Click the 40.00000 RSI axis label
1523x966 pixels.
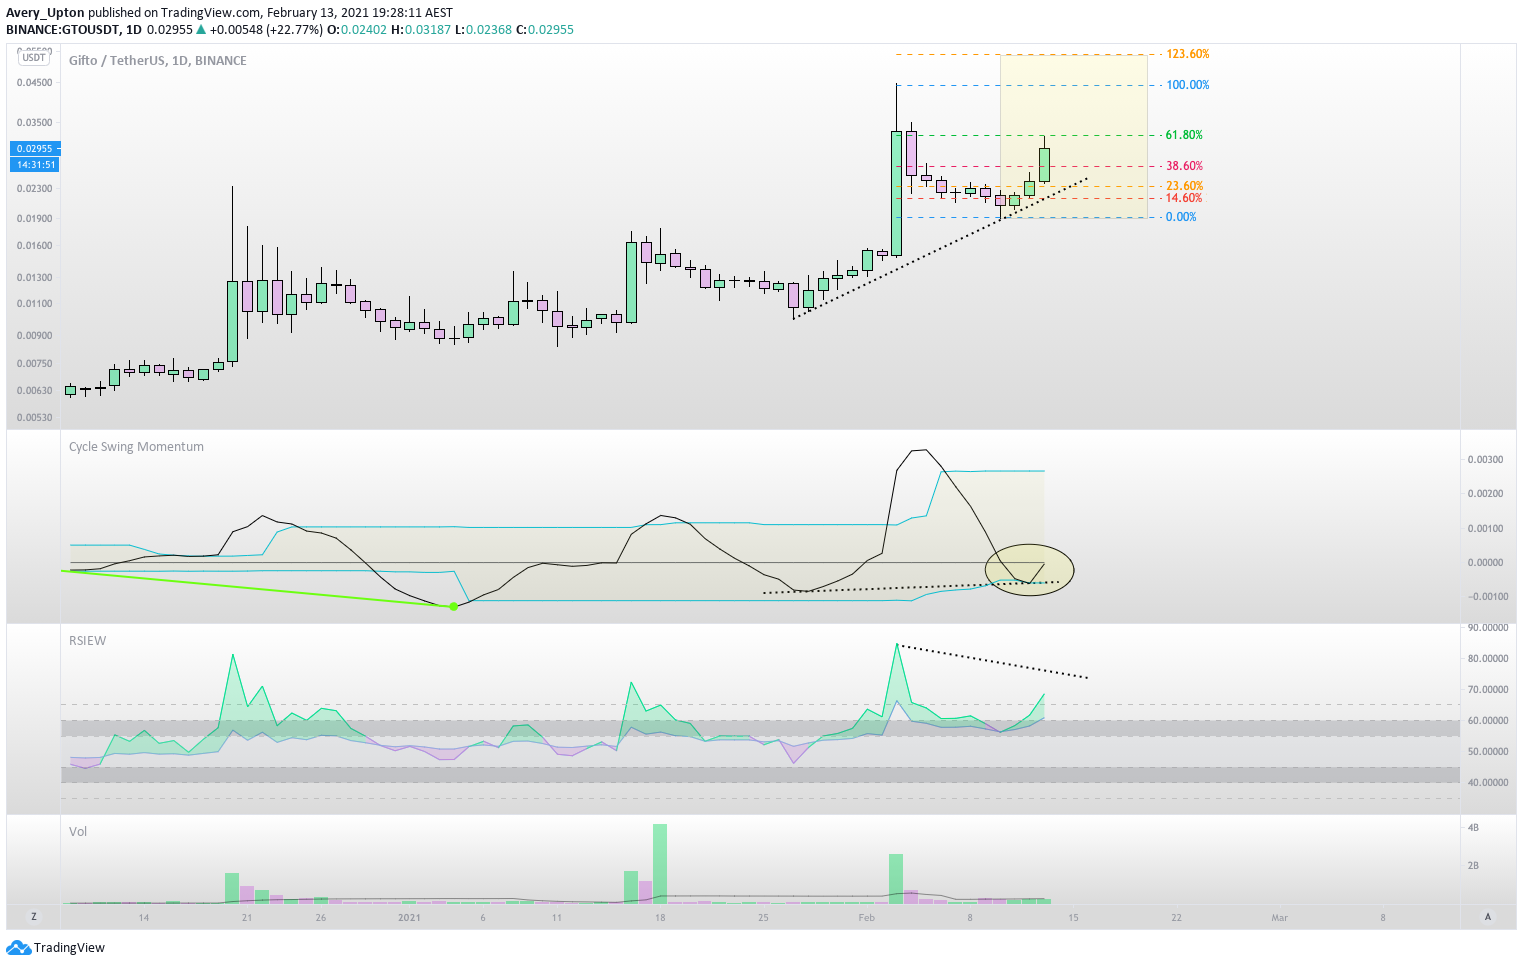point(1487,783)
